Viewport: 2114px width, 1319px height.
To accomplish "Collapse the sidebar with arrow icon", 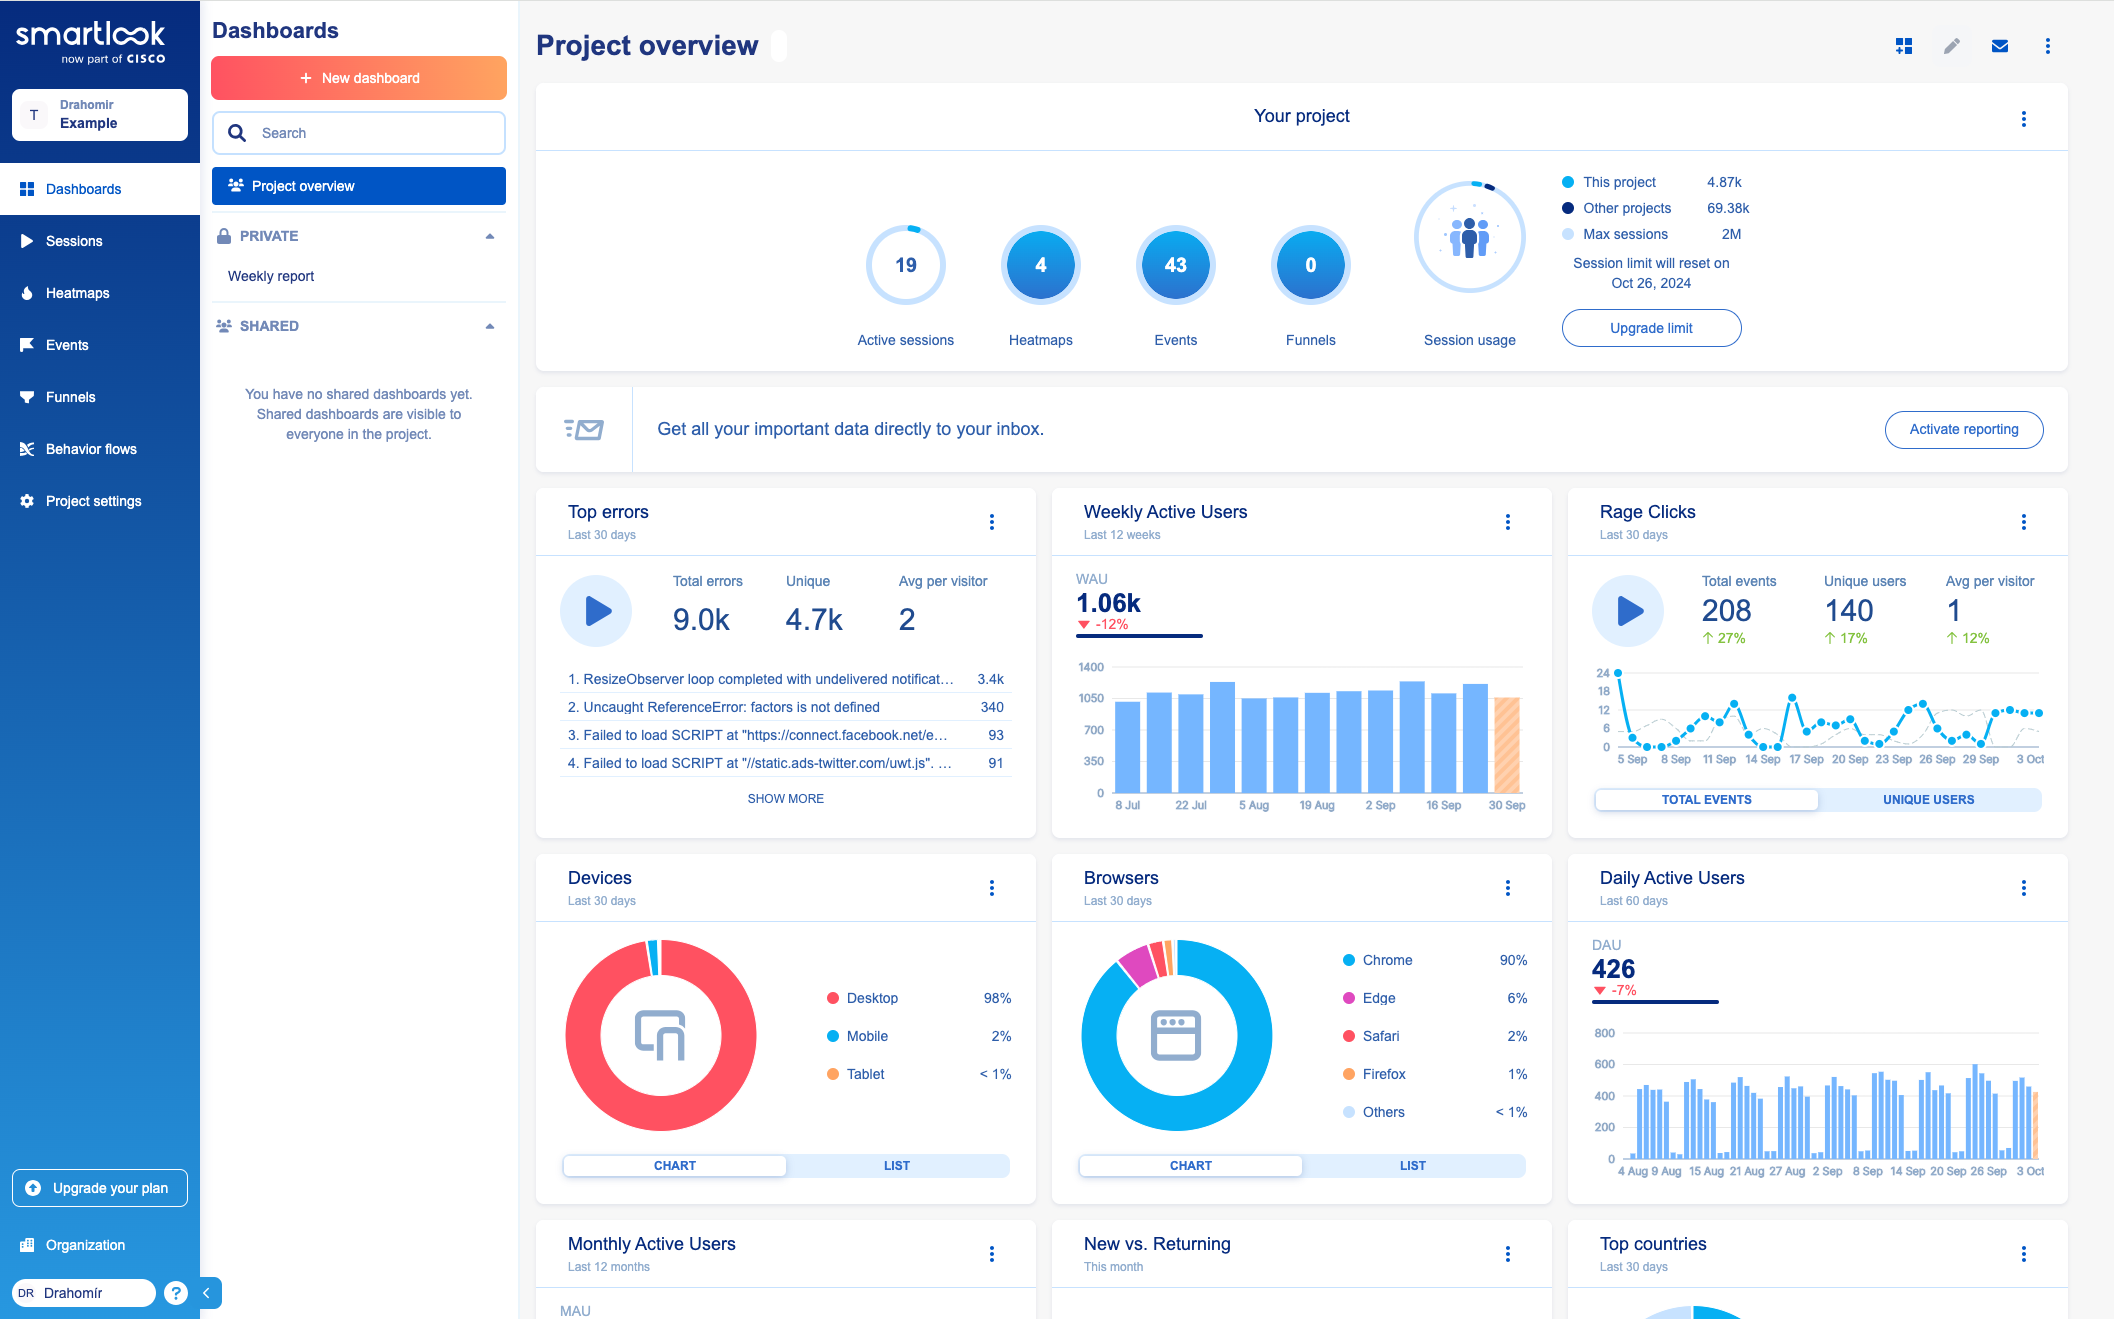I will click(x=208, y=1293).
